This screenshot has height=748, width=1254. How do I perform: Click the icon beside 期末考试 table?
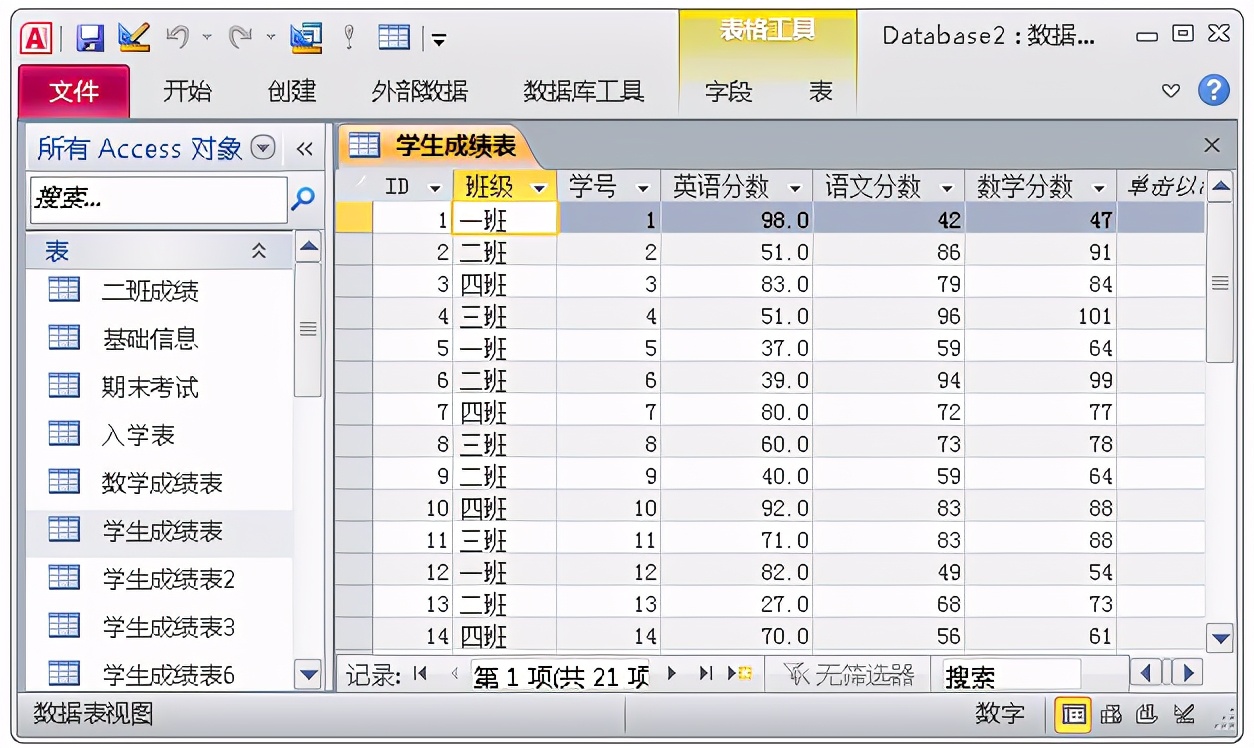tap(64, 386)
